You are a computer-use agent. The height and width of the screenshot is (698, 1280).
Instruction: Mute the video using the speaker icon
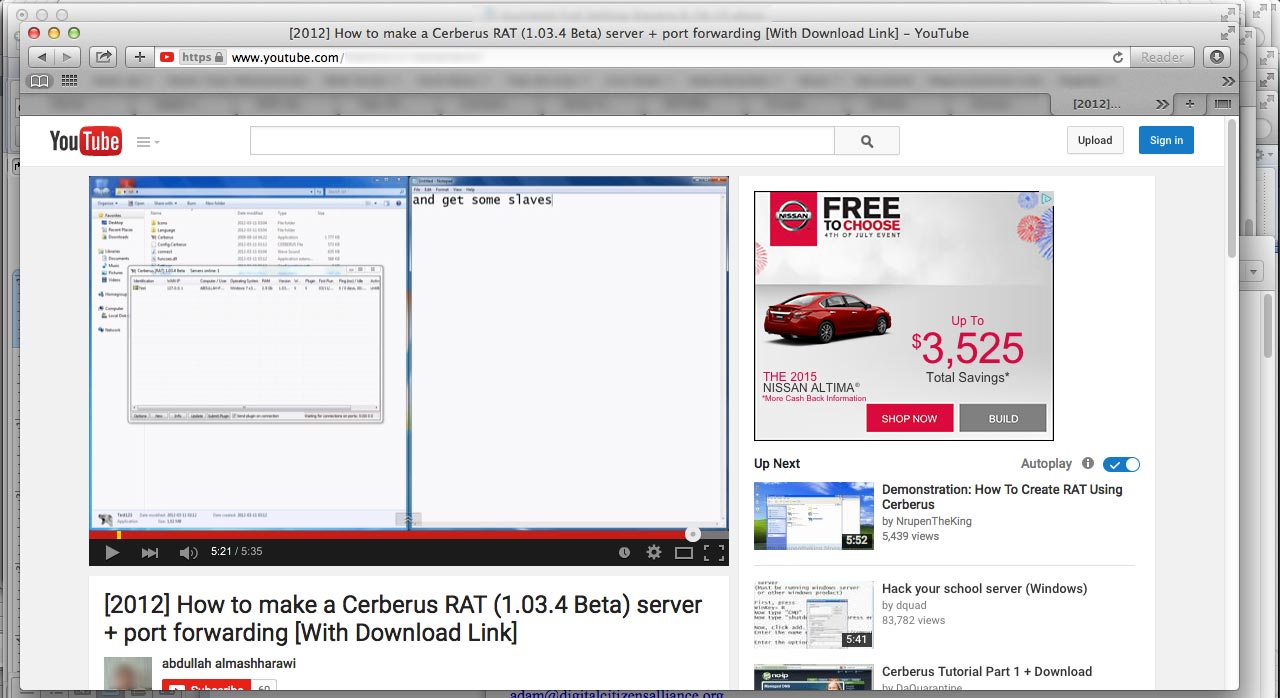click(188, 552)
